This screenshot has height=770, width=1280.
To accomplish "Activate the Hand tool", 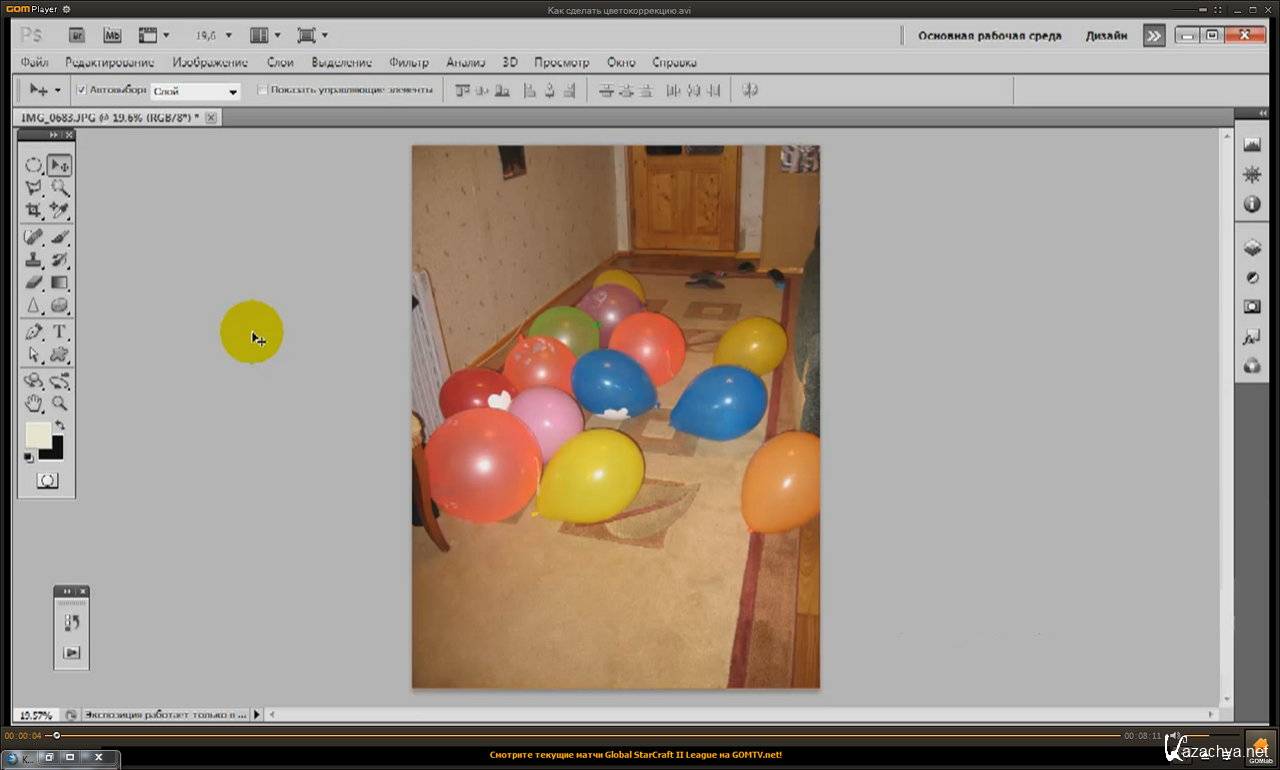I will click(x=33, y=403).
